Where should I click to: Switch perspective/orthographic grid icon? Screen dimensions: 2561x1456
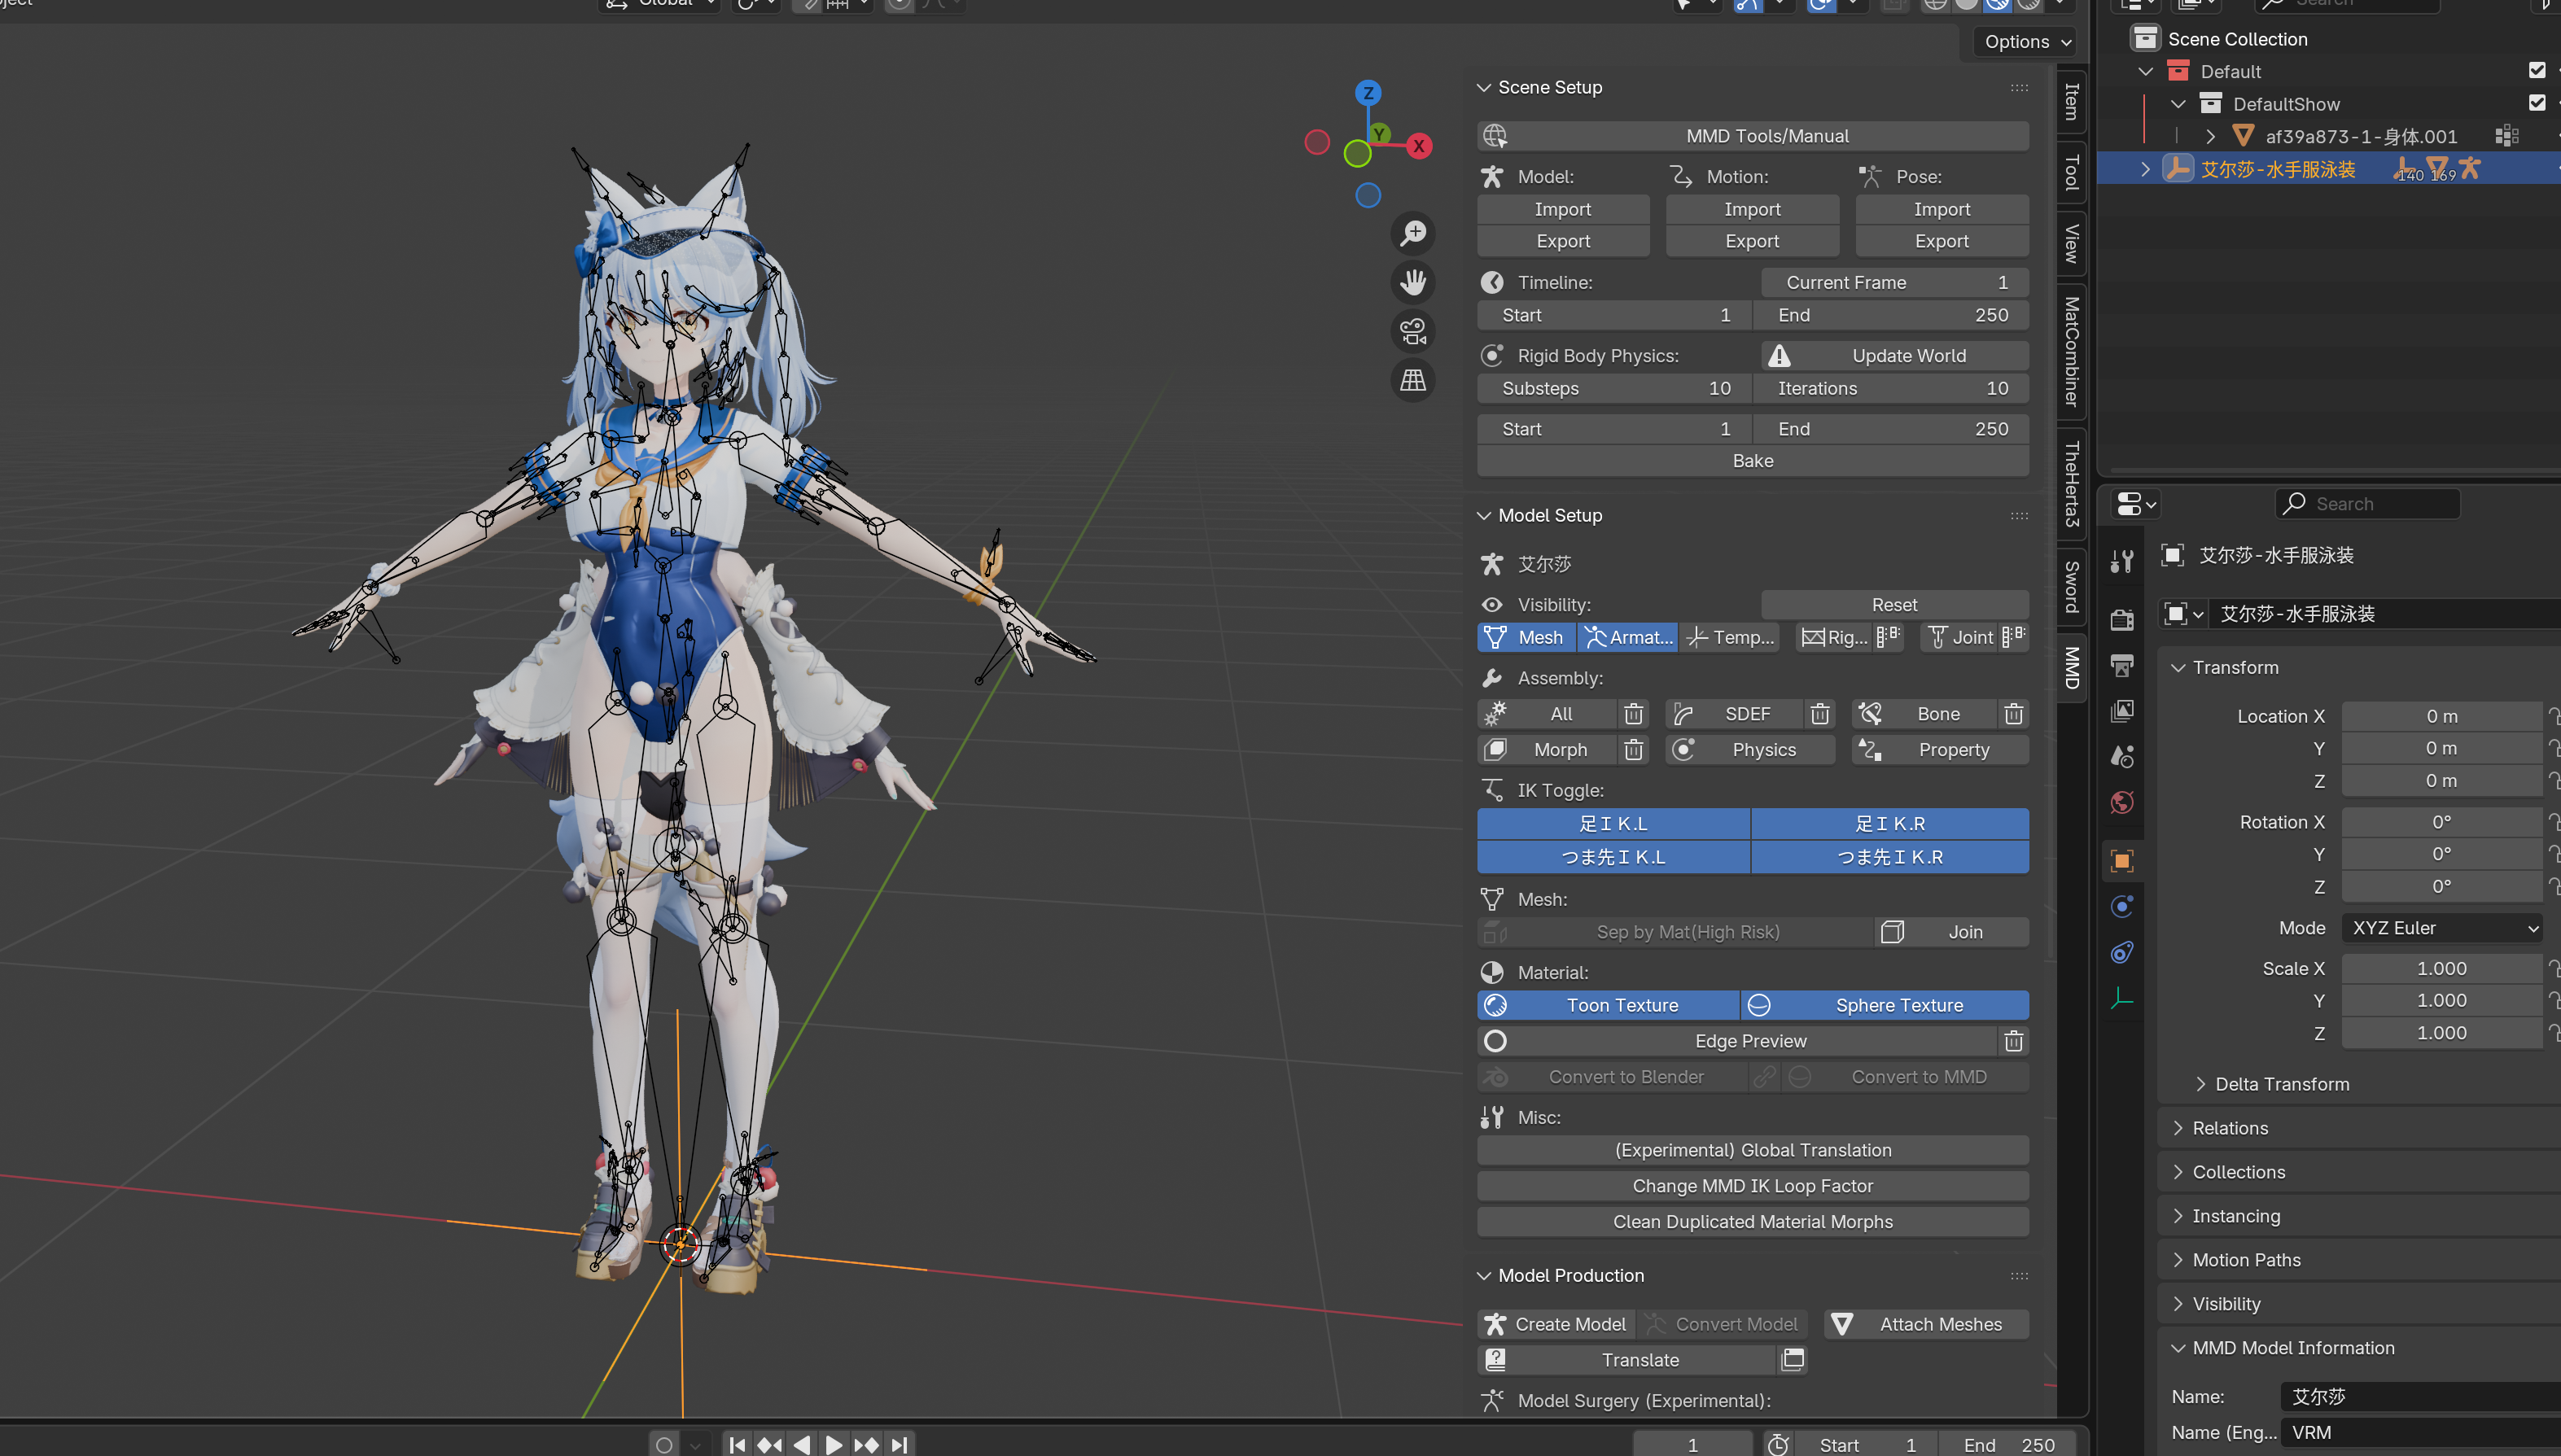tap(1413, 380)
